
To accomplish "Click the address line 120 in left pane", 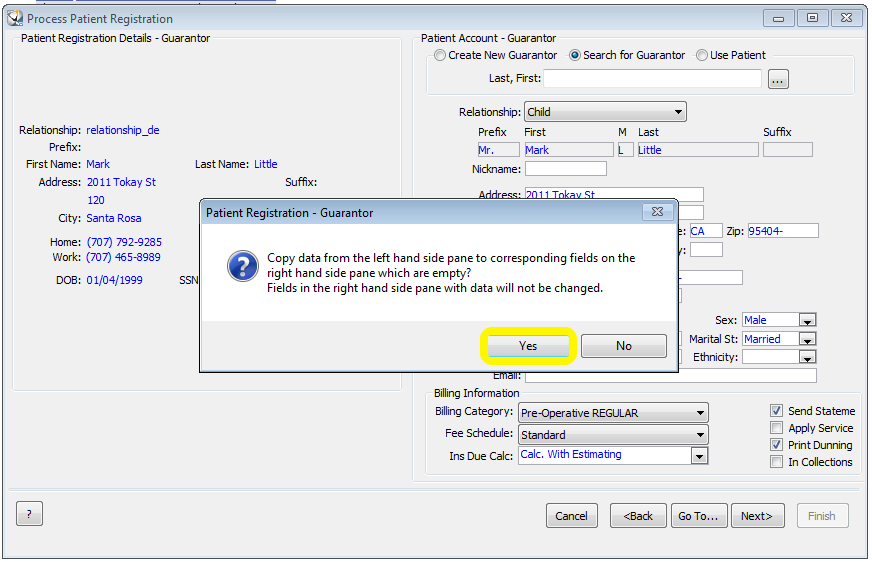I will [x=95, y=200].
